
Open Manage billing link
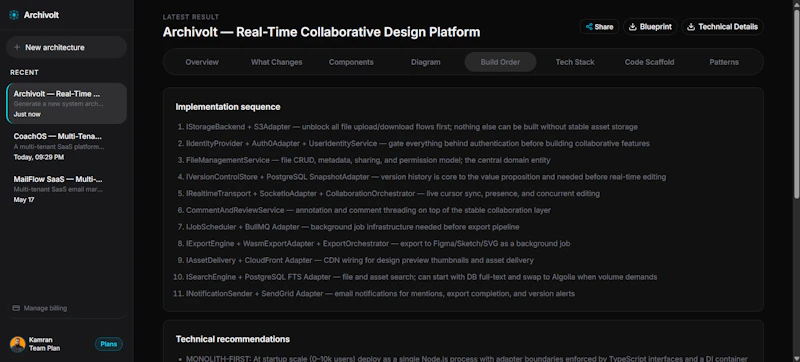pos(45,308)
